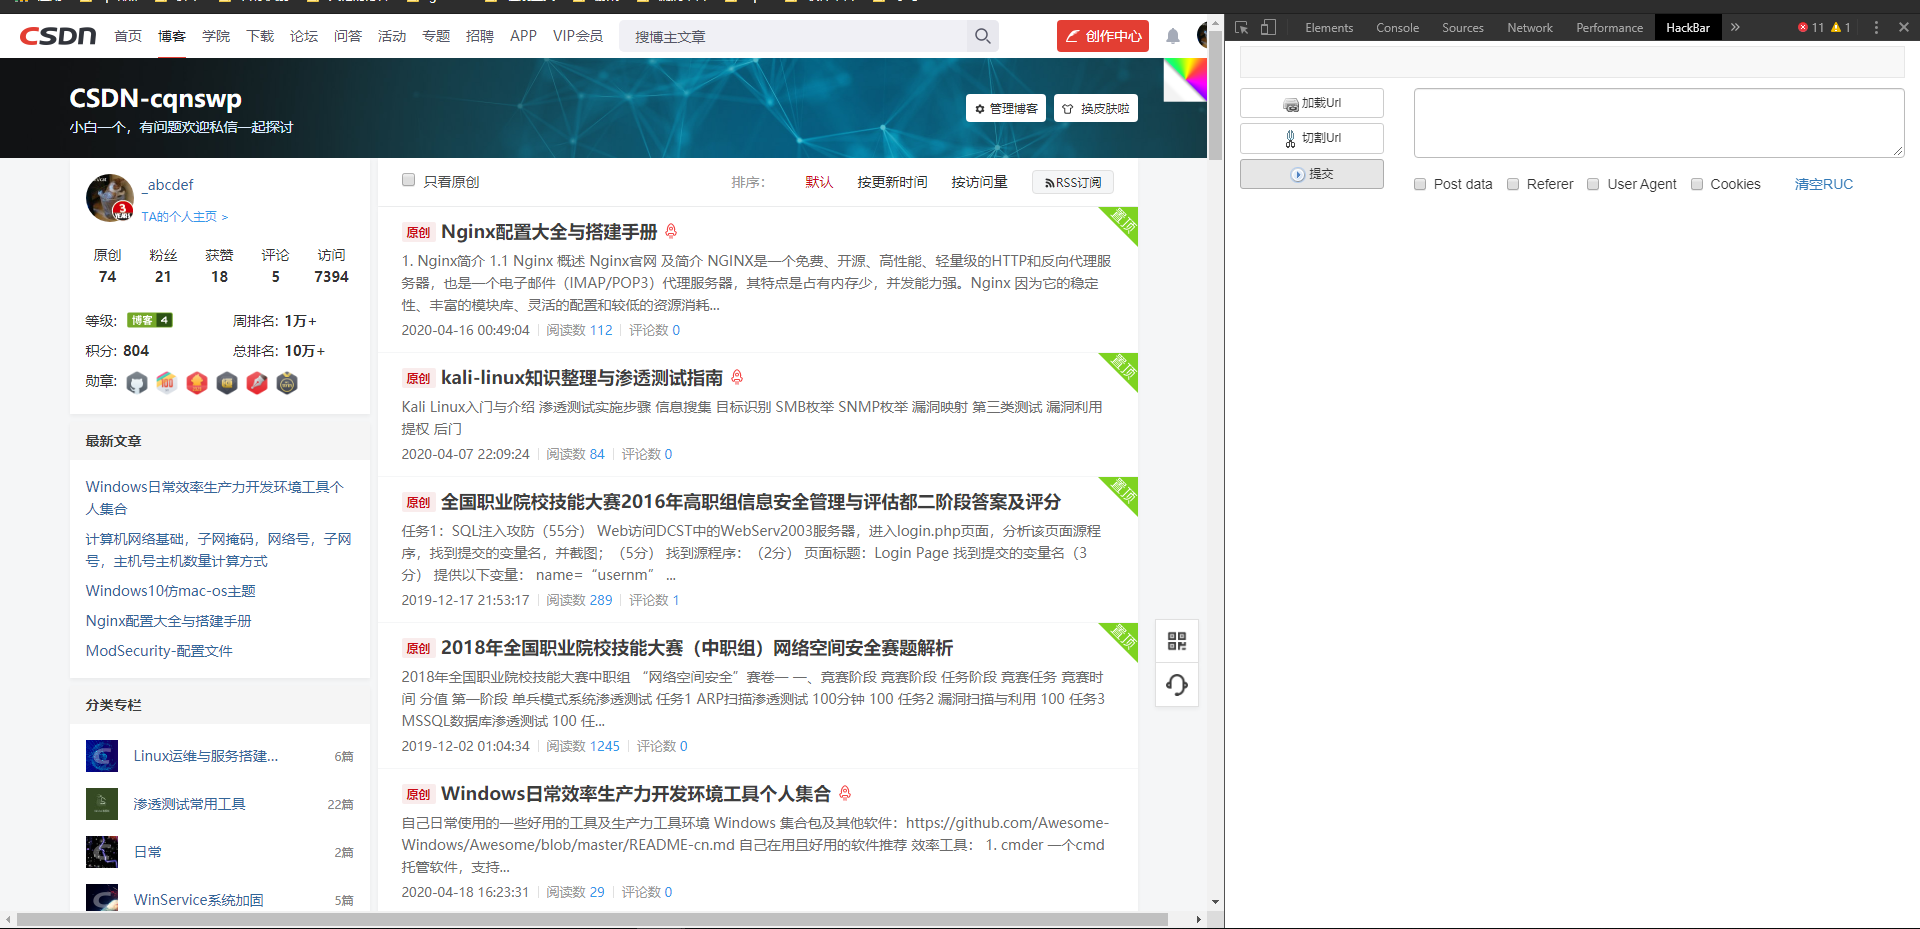Enable Cookies checkbox in HackBar
Image resolution: width=1920 pixels, height=929 pixels.
click(1697, 184)
